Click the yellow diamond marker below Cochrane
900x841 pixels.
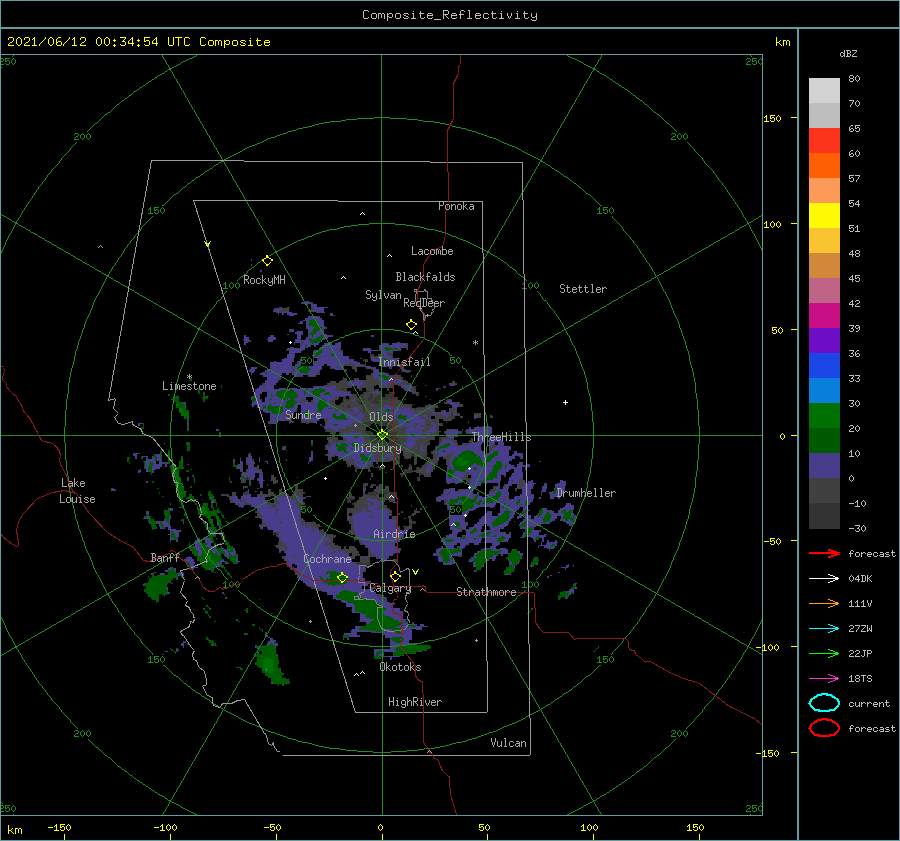coord(342,578)
